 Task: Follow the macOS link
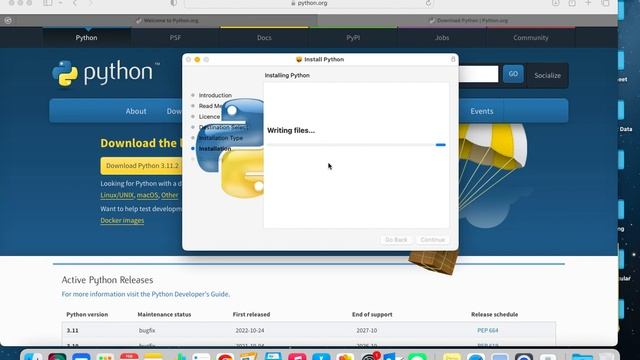(147, 195)
